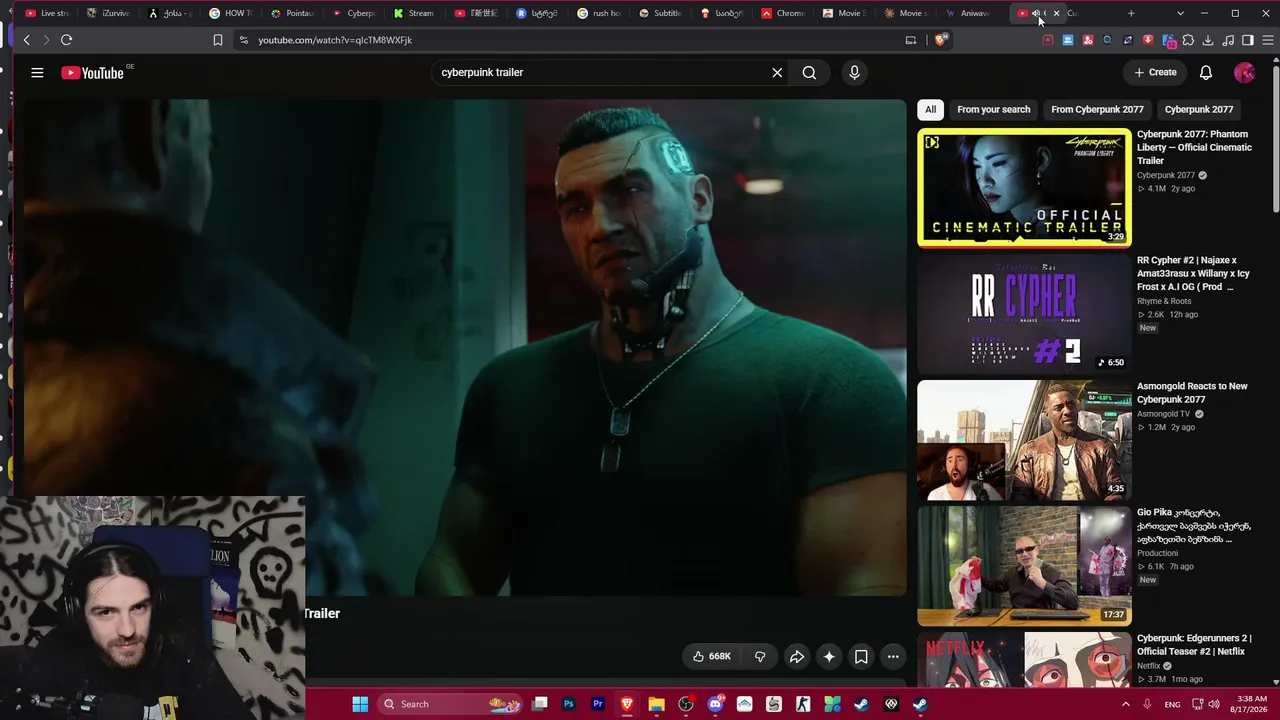This screenshot has height=720, width=1280.
Task: Open browser main menu
Action: 1268,40
